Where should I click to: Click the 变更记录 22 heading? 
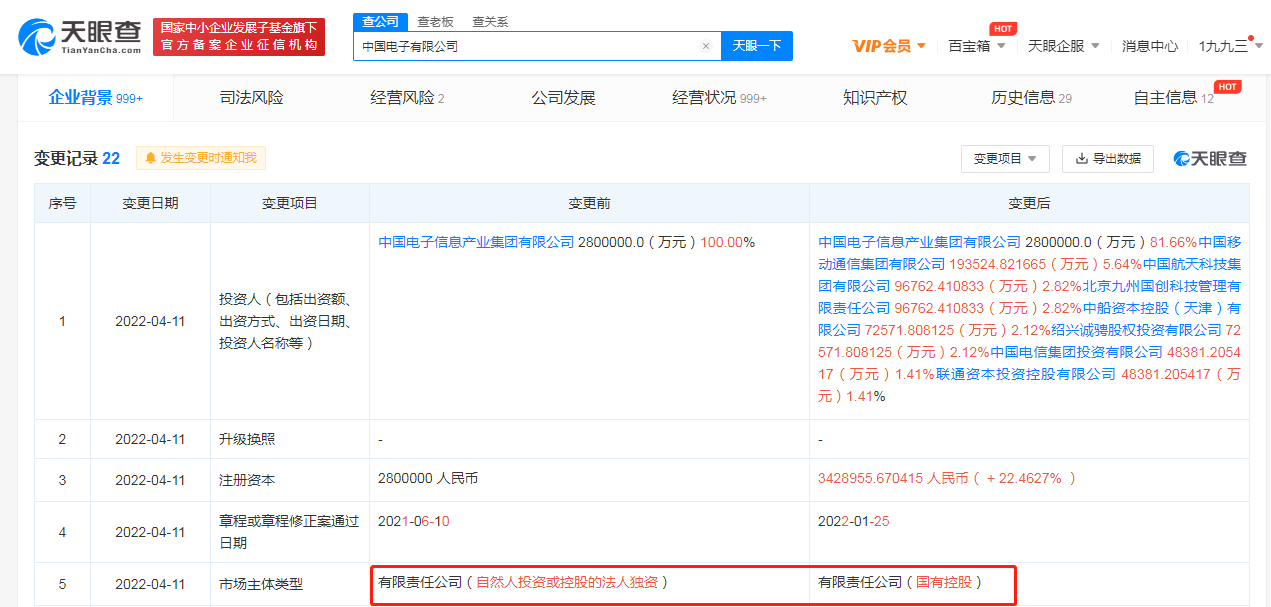[77, 158]
